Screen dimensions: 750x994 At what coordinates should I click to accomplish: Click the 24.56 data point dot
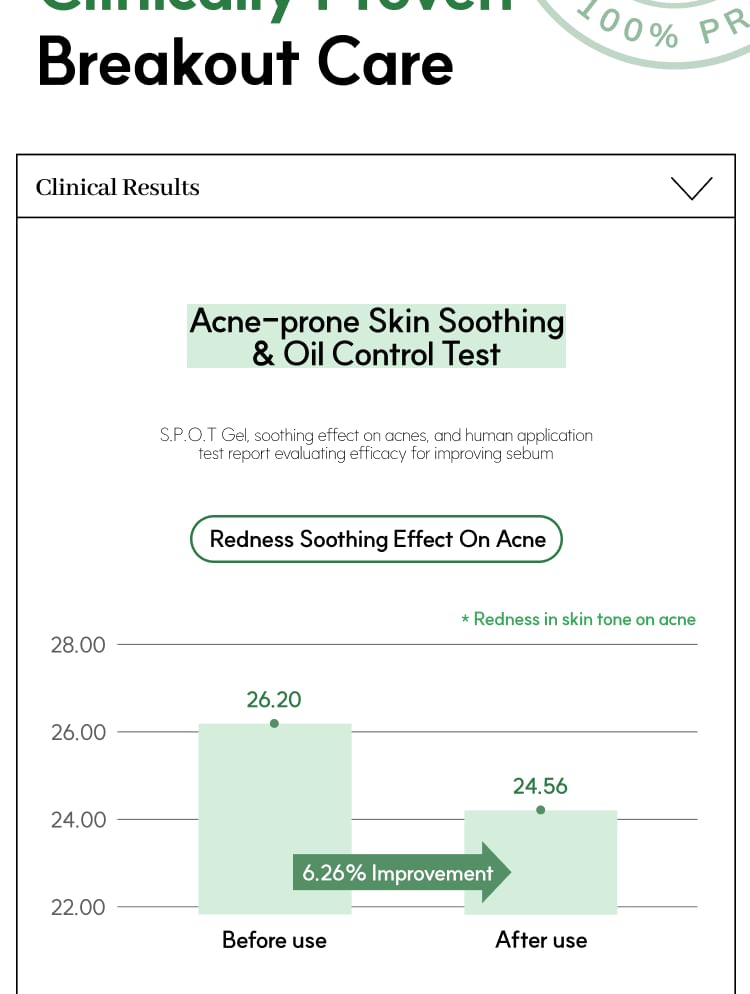540,810
